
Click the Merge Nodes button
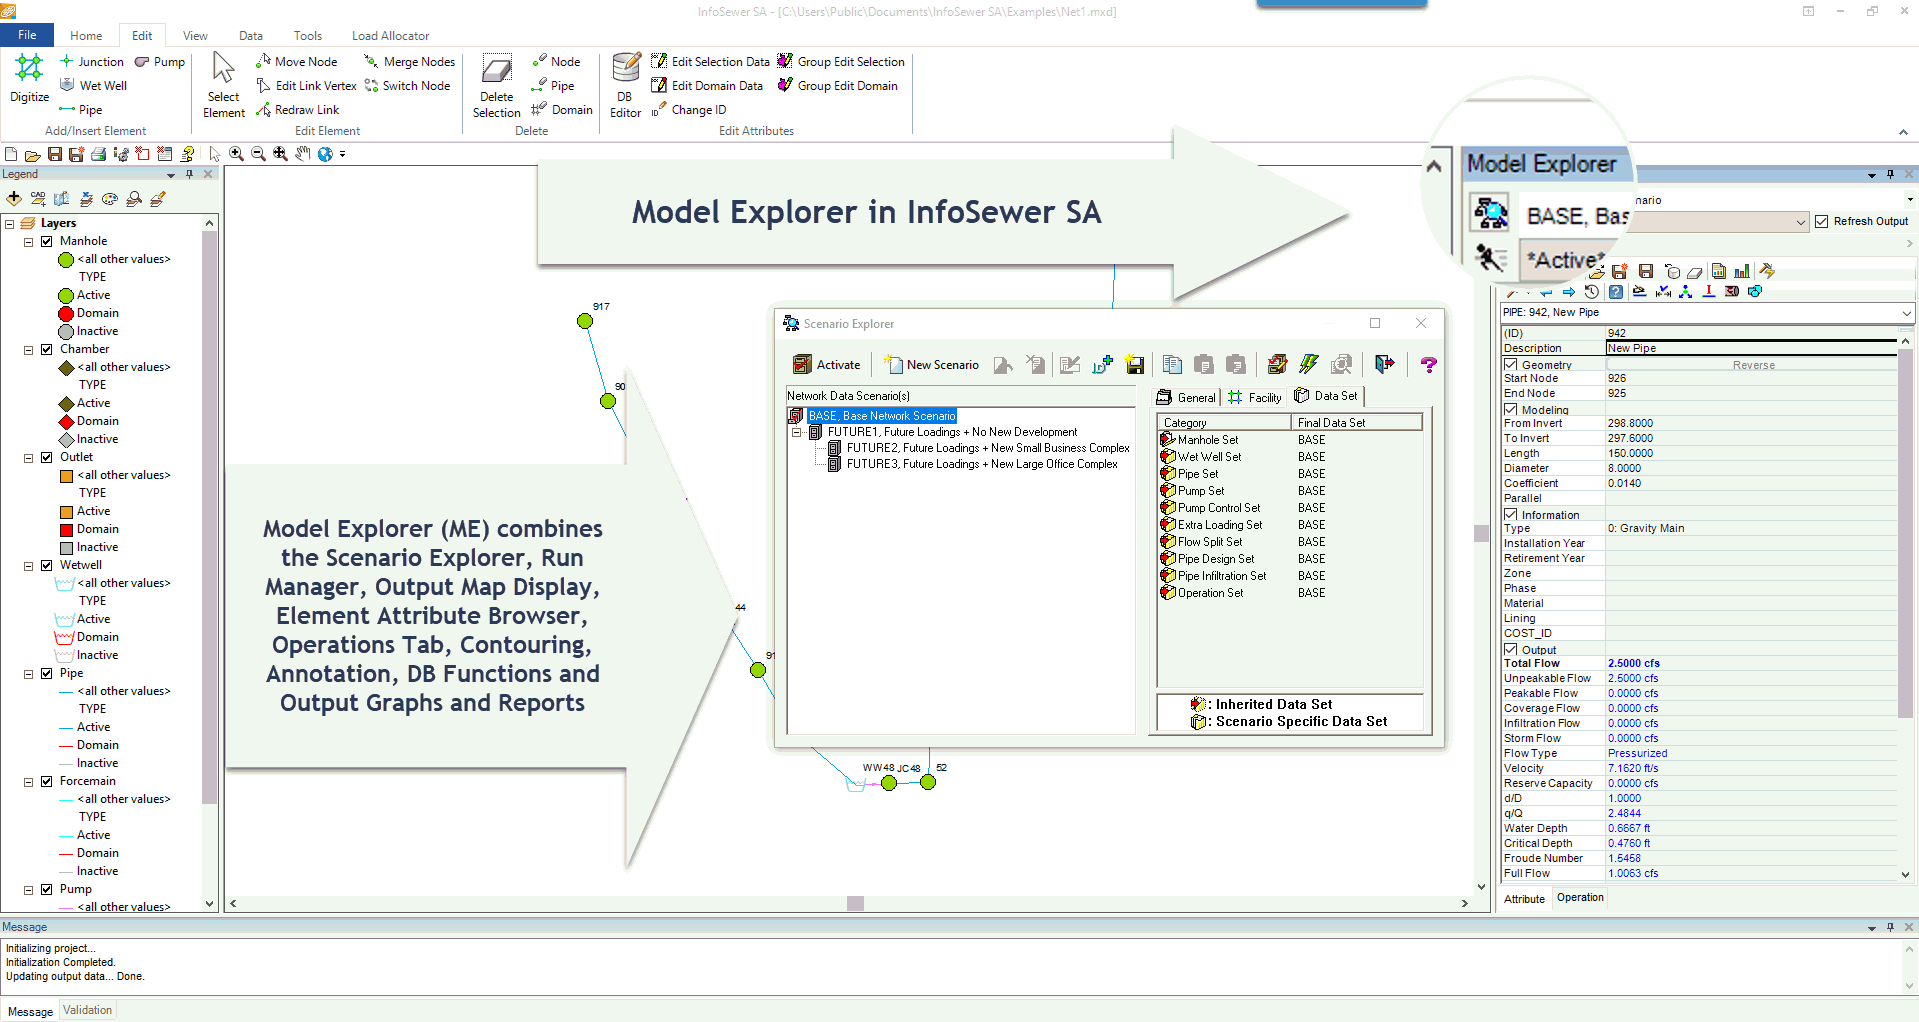tap(410, 62)
